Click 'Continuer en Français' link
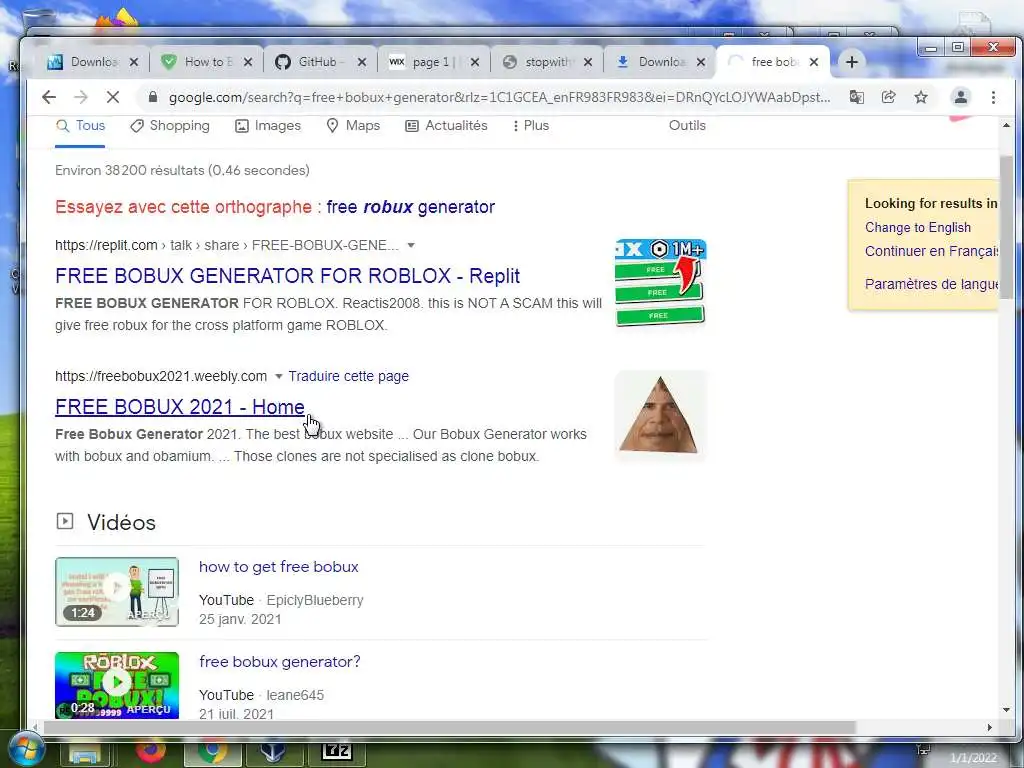This screenshot has width=1024, height=768. [x=931, y=251]
